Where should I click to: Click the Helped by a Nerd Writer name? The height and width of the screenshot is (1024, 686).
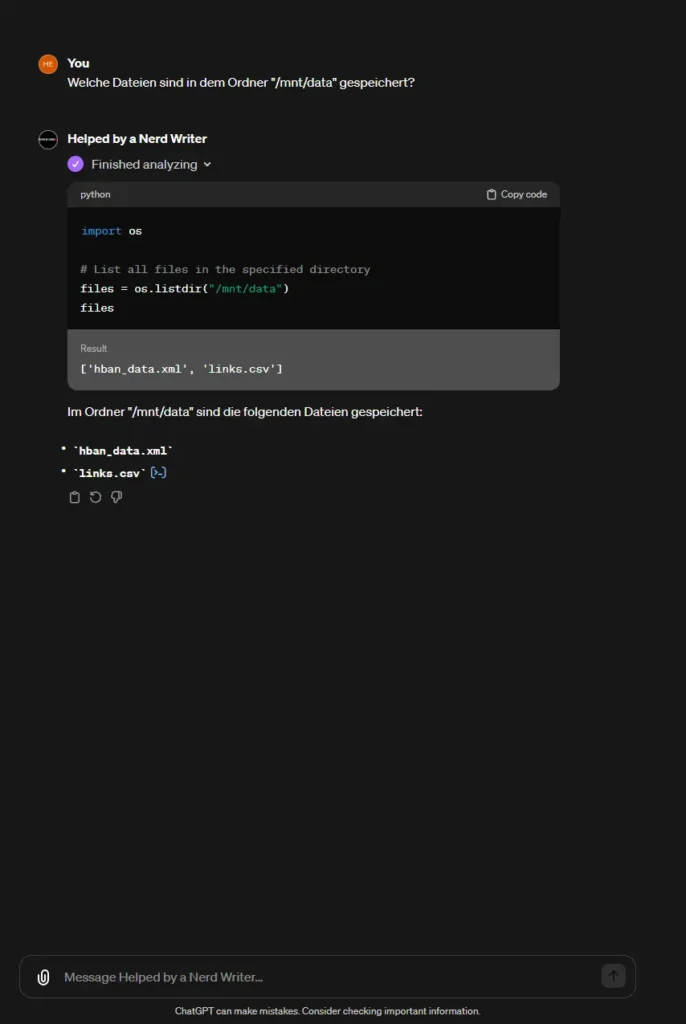point(137,138)
